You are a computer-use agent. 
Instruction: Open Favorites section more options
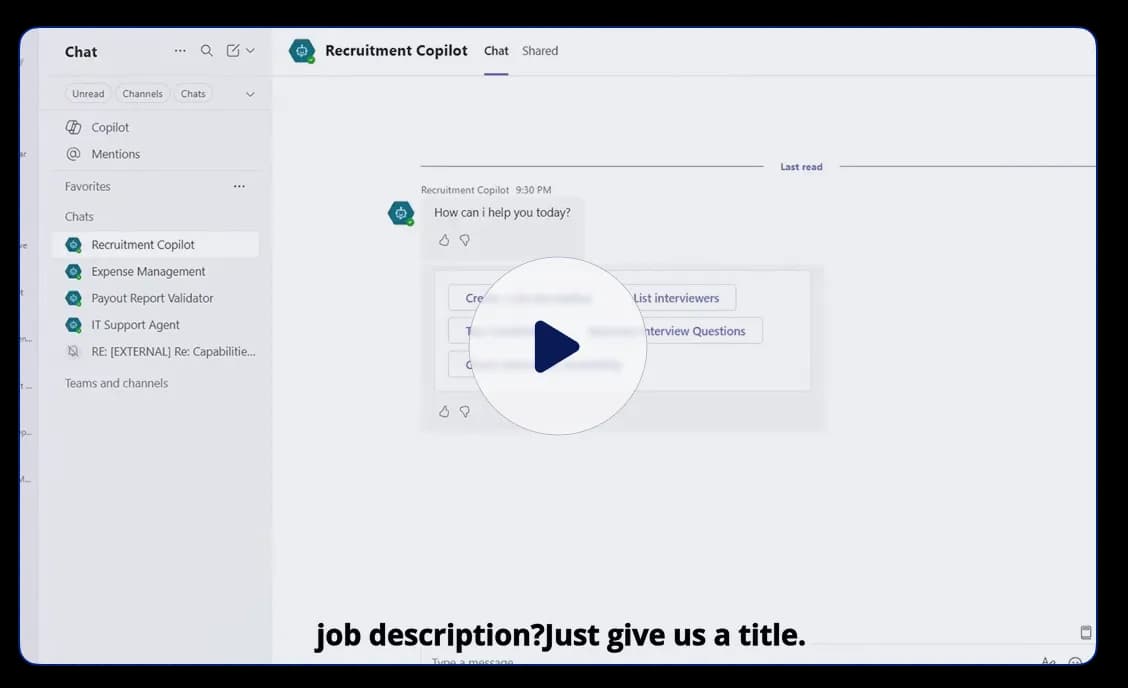[239, 186]
